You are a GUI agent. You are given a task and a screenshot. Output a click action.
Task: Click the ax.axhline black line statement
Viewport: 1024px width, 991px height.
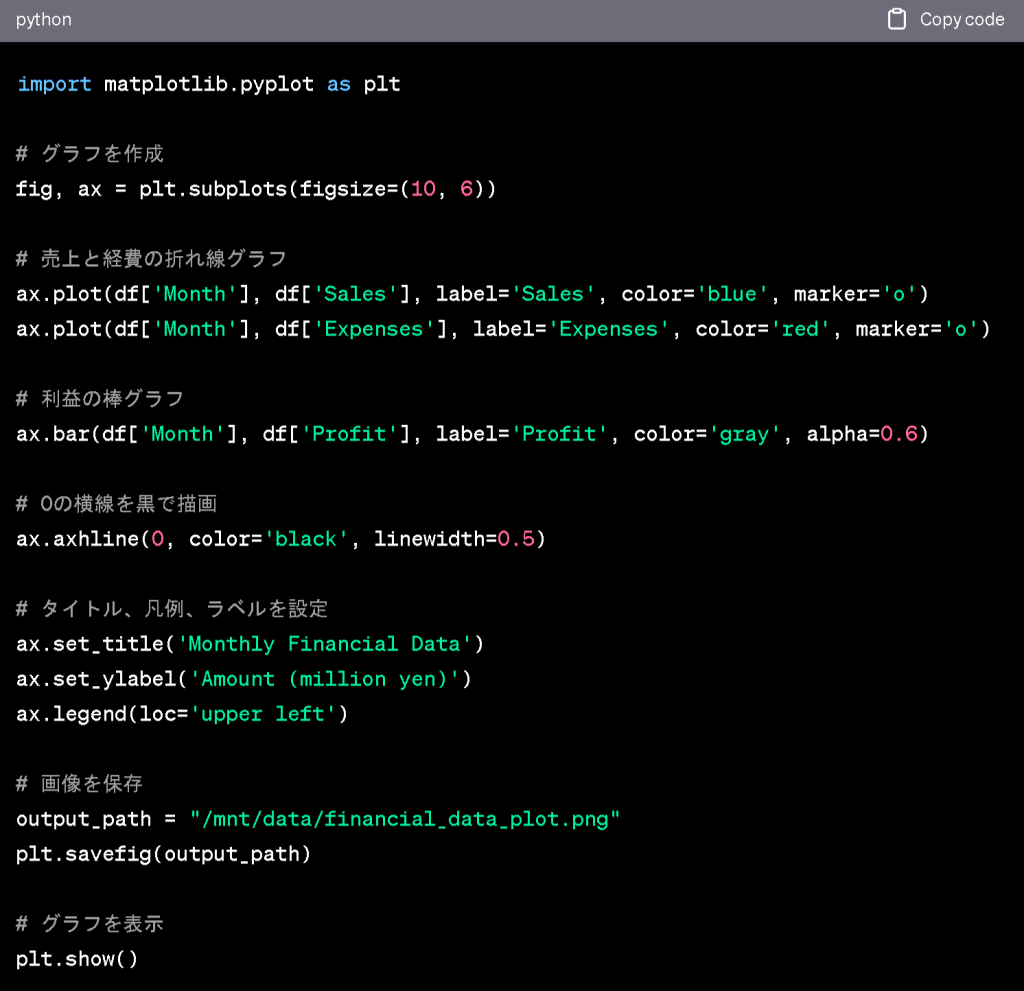tap(280, 538)
